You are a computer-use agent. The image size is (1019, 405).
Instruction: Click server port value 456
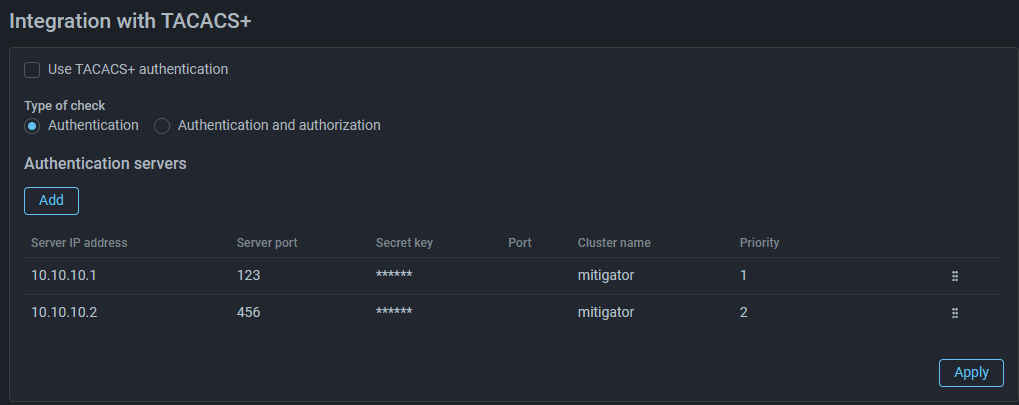pos(248,312)
